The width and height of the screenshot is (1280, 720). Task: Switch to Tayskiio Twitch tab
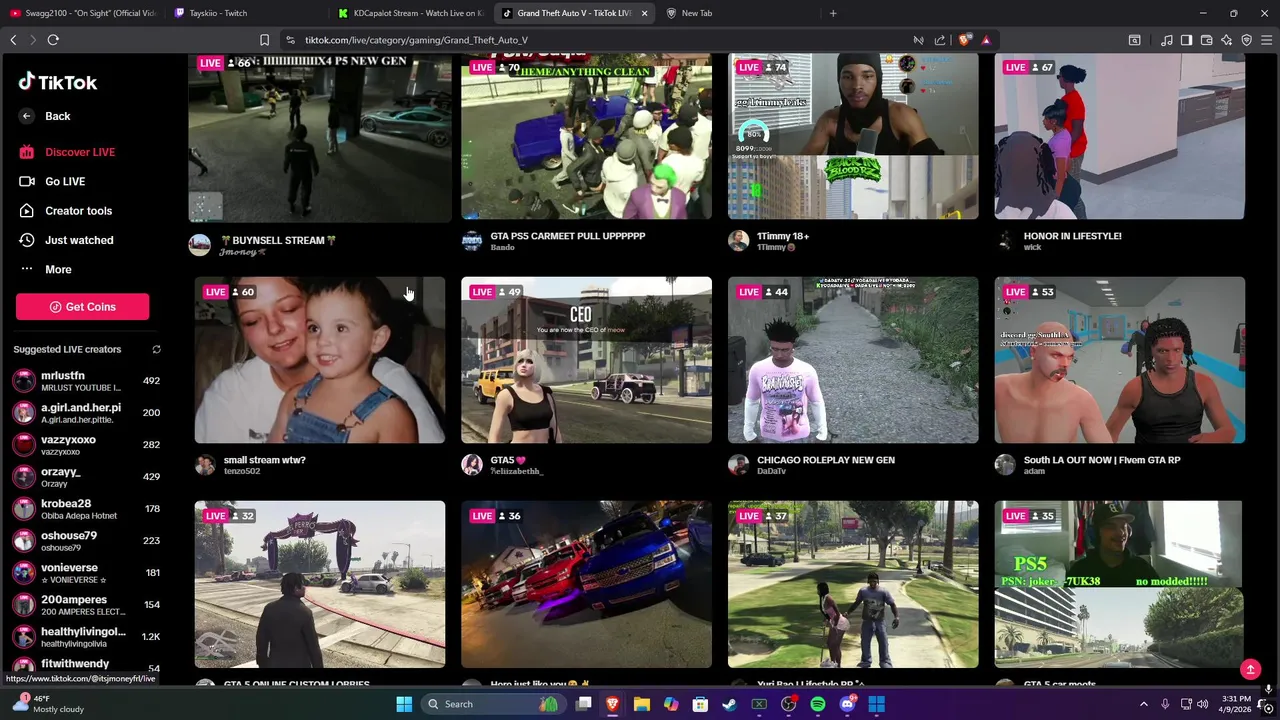(246, 13)
